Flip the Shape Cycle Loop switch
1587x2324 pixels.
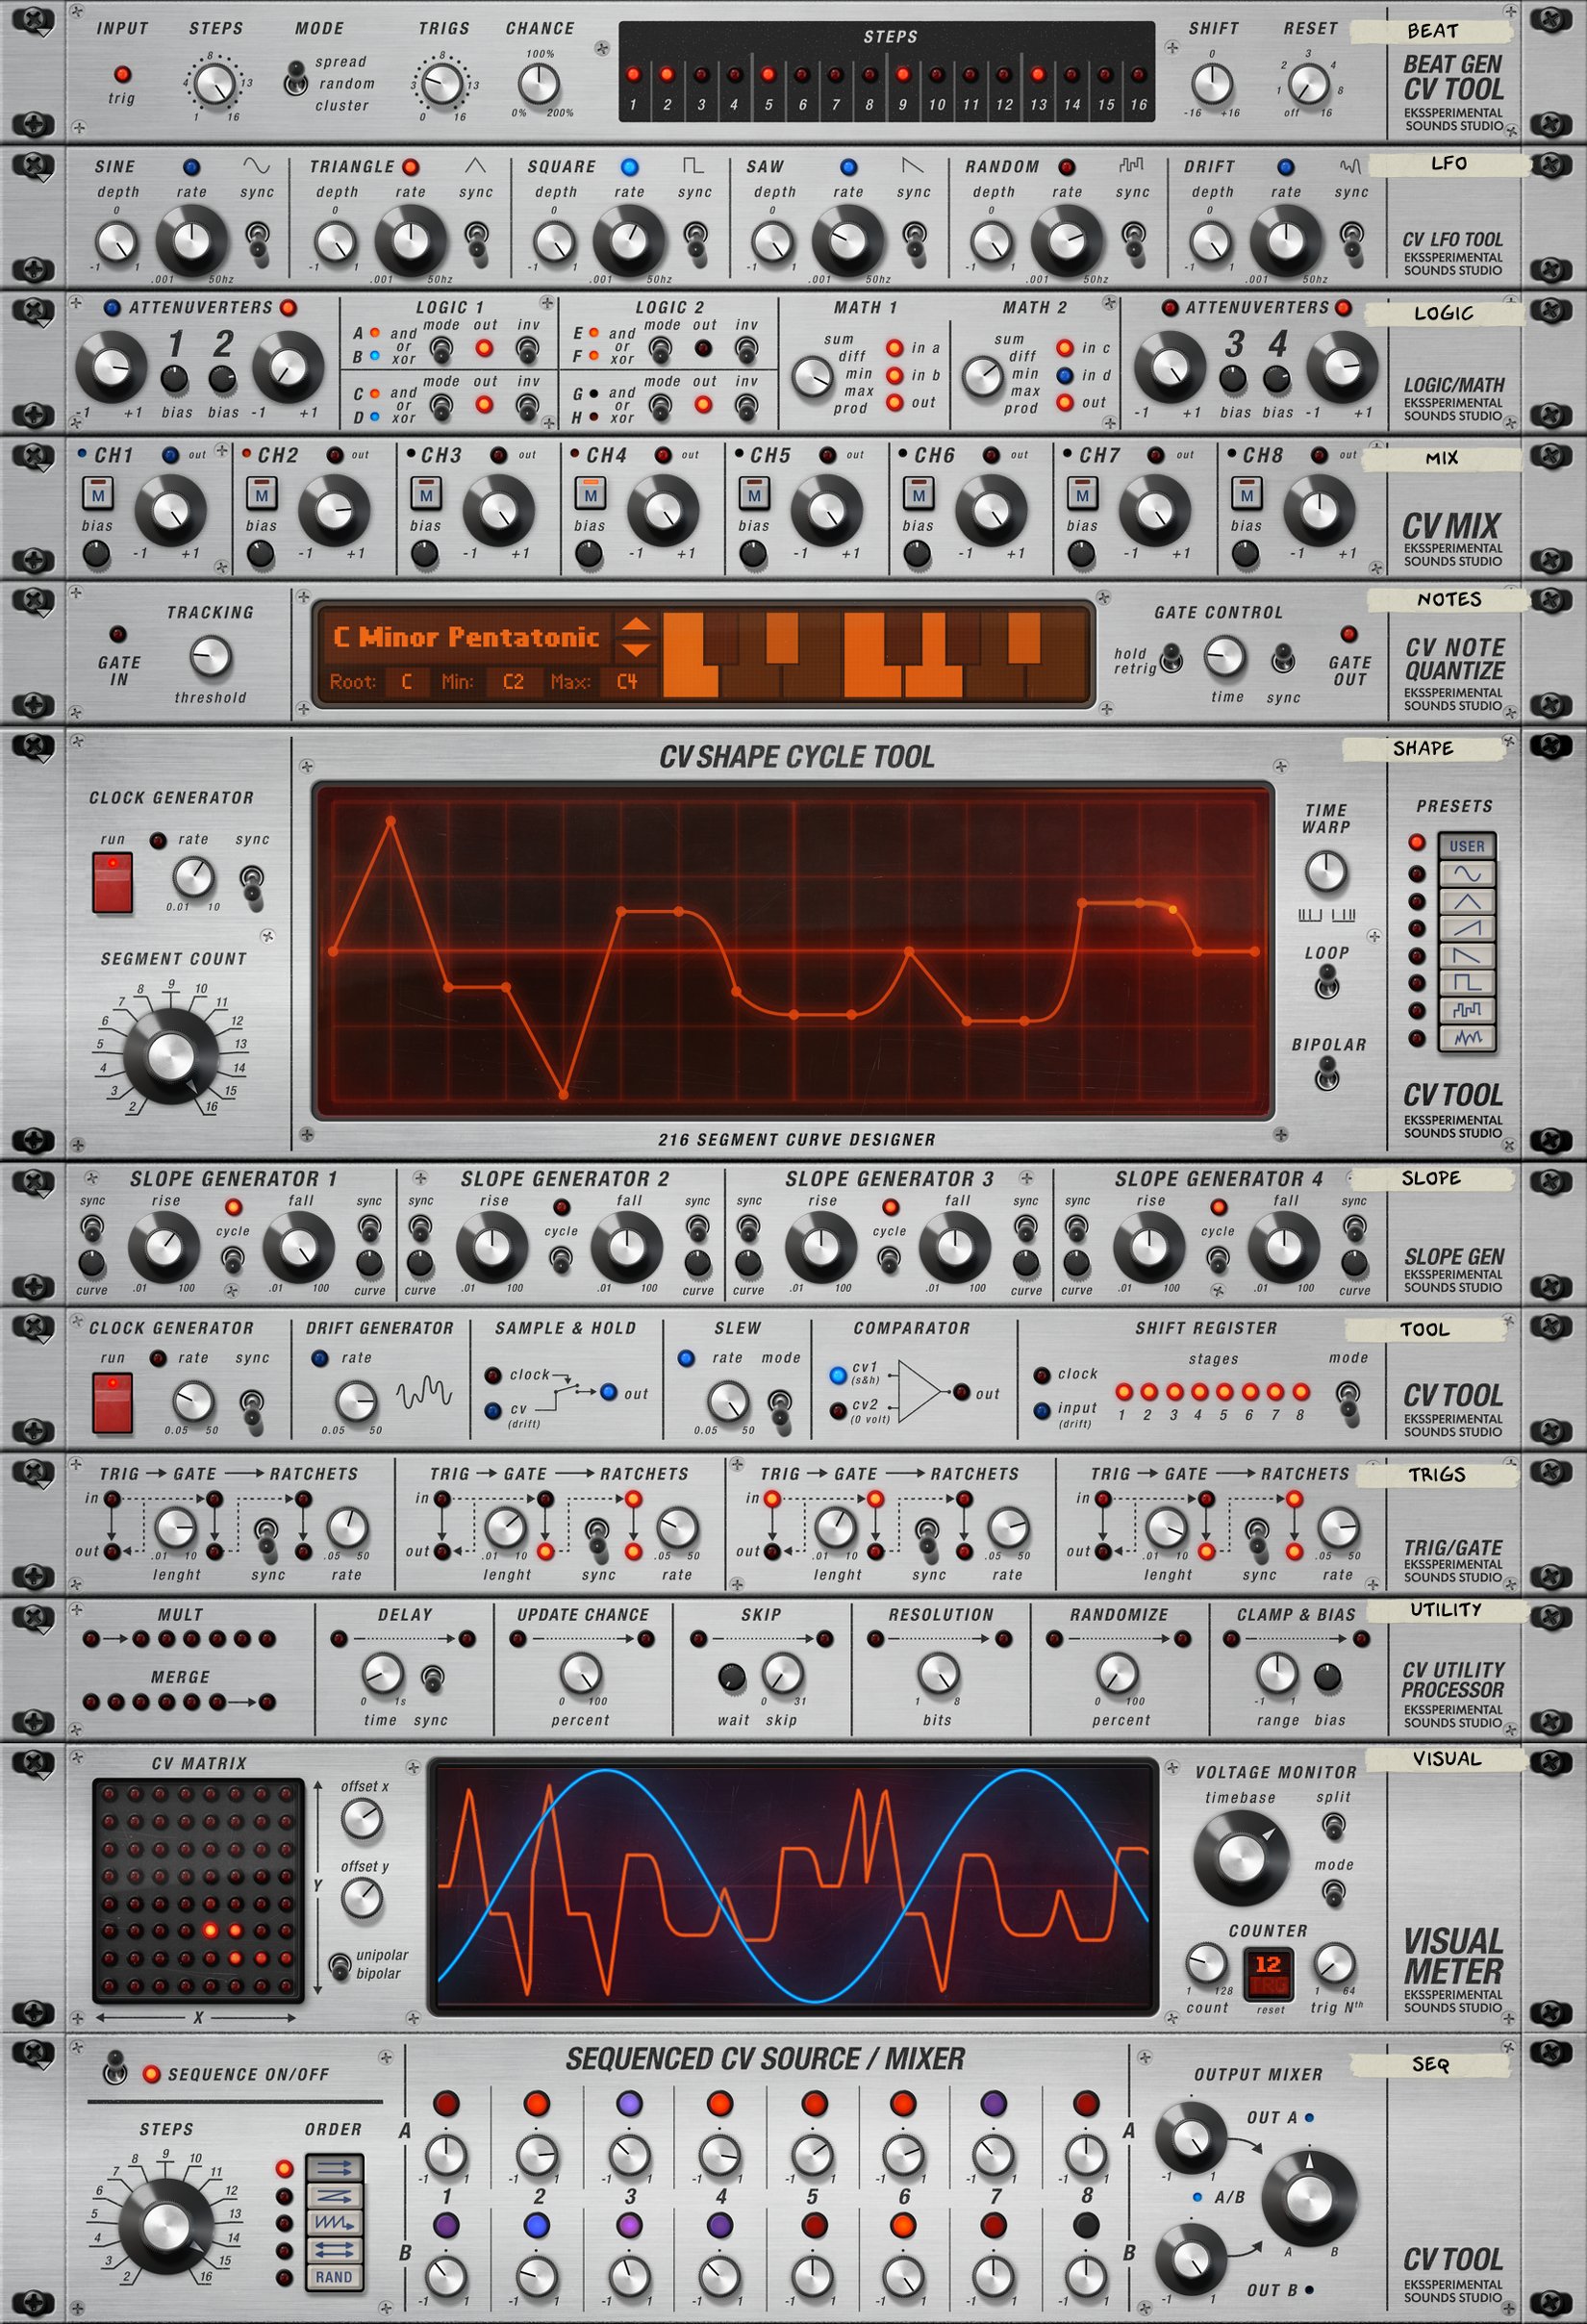point(1326,984)
